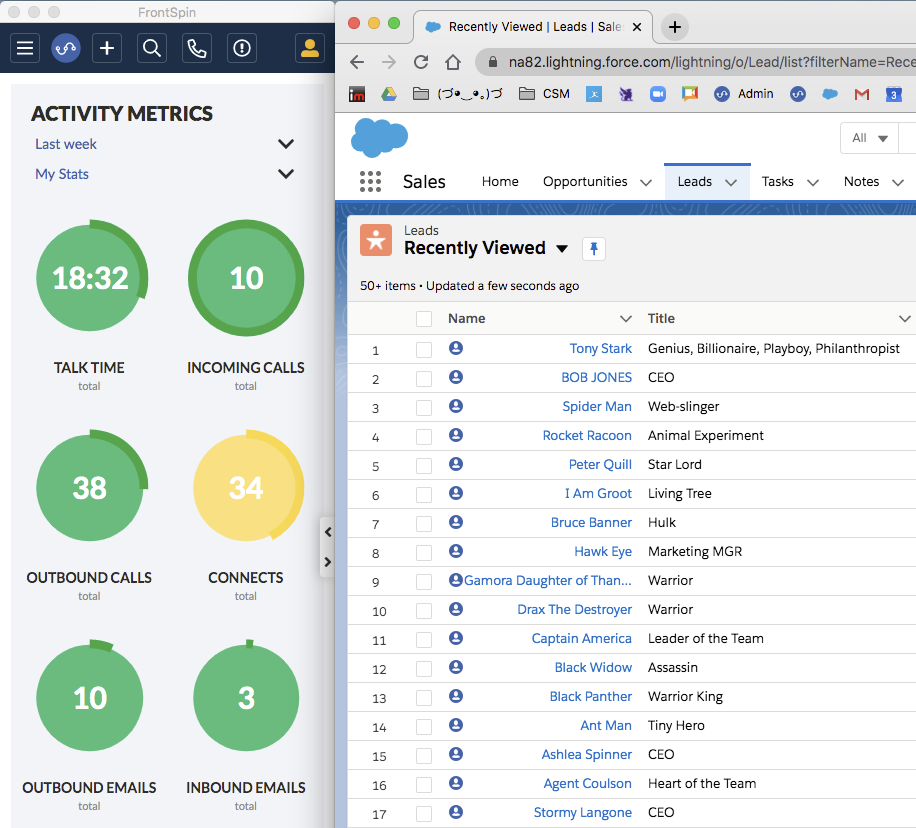Screen dimensions: 916x828
Task: Click the browser address bar URL
Action: [710, 62]
